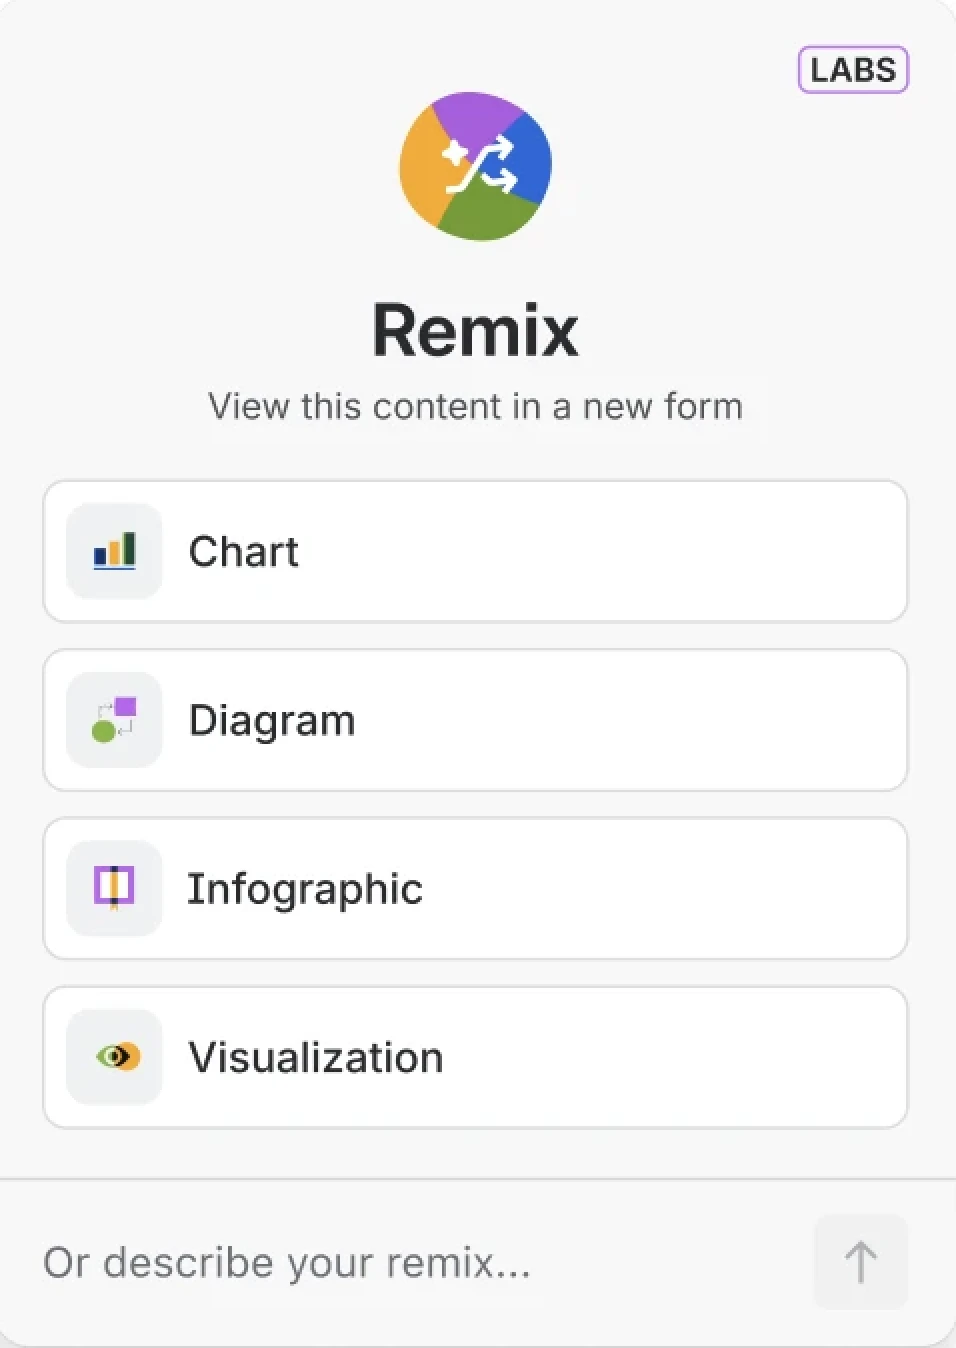Open the Chart remix option
This screenshot has height=1348, width=956.
(x=475, y=552)
